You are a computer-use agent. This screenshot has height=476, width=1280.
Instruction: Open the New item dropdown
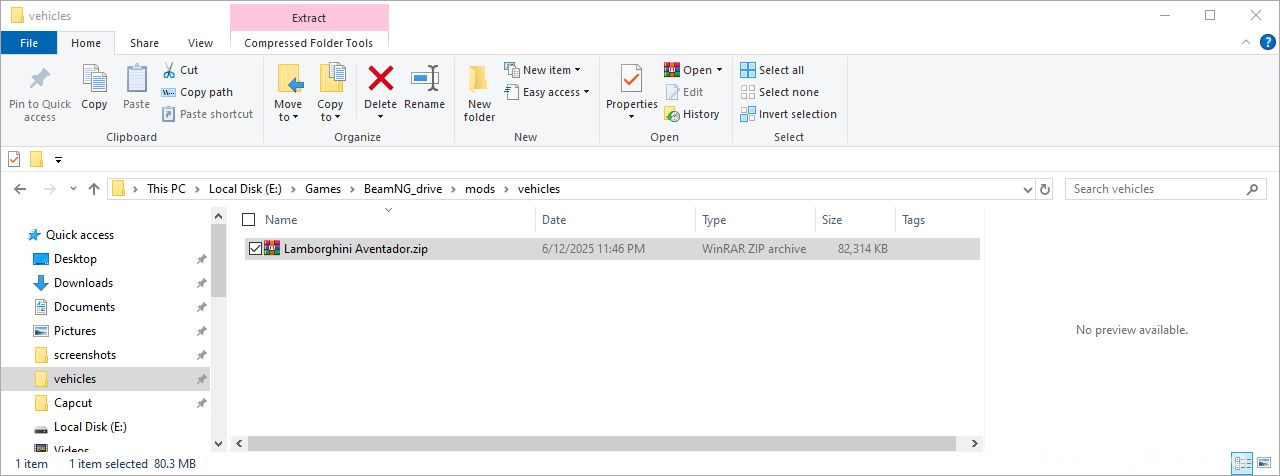543,70
